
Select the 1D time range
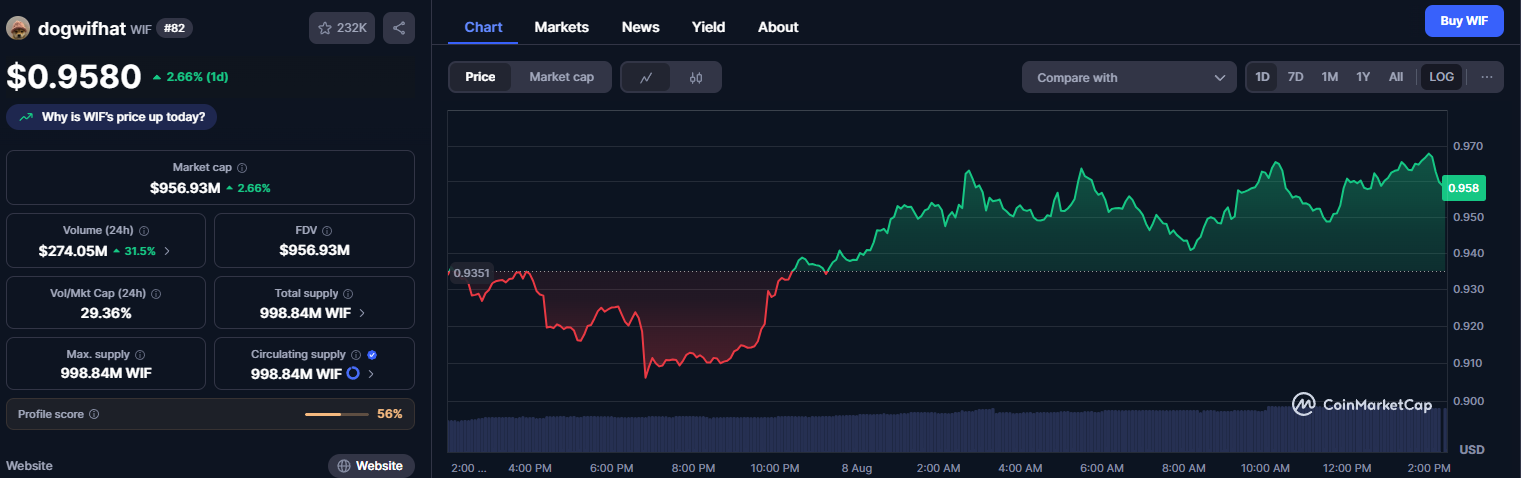point(1263,77)
